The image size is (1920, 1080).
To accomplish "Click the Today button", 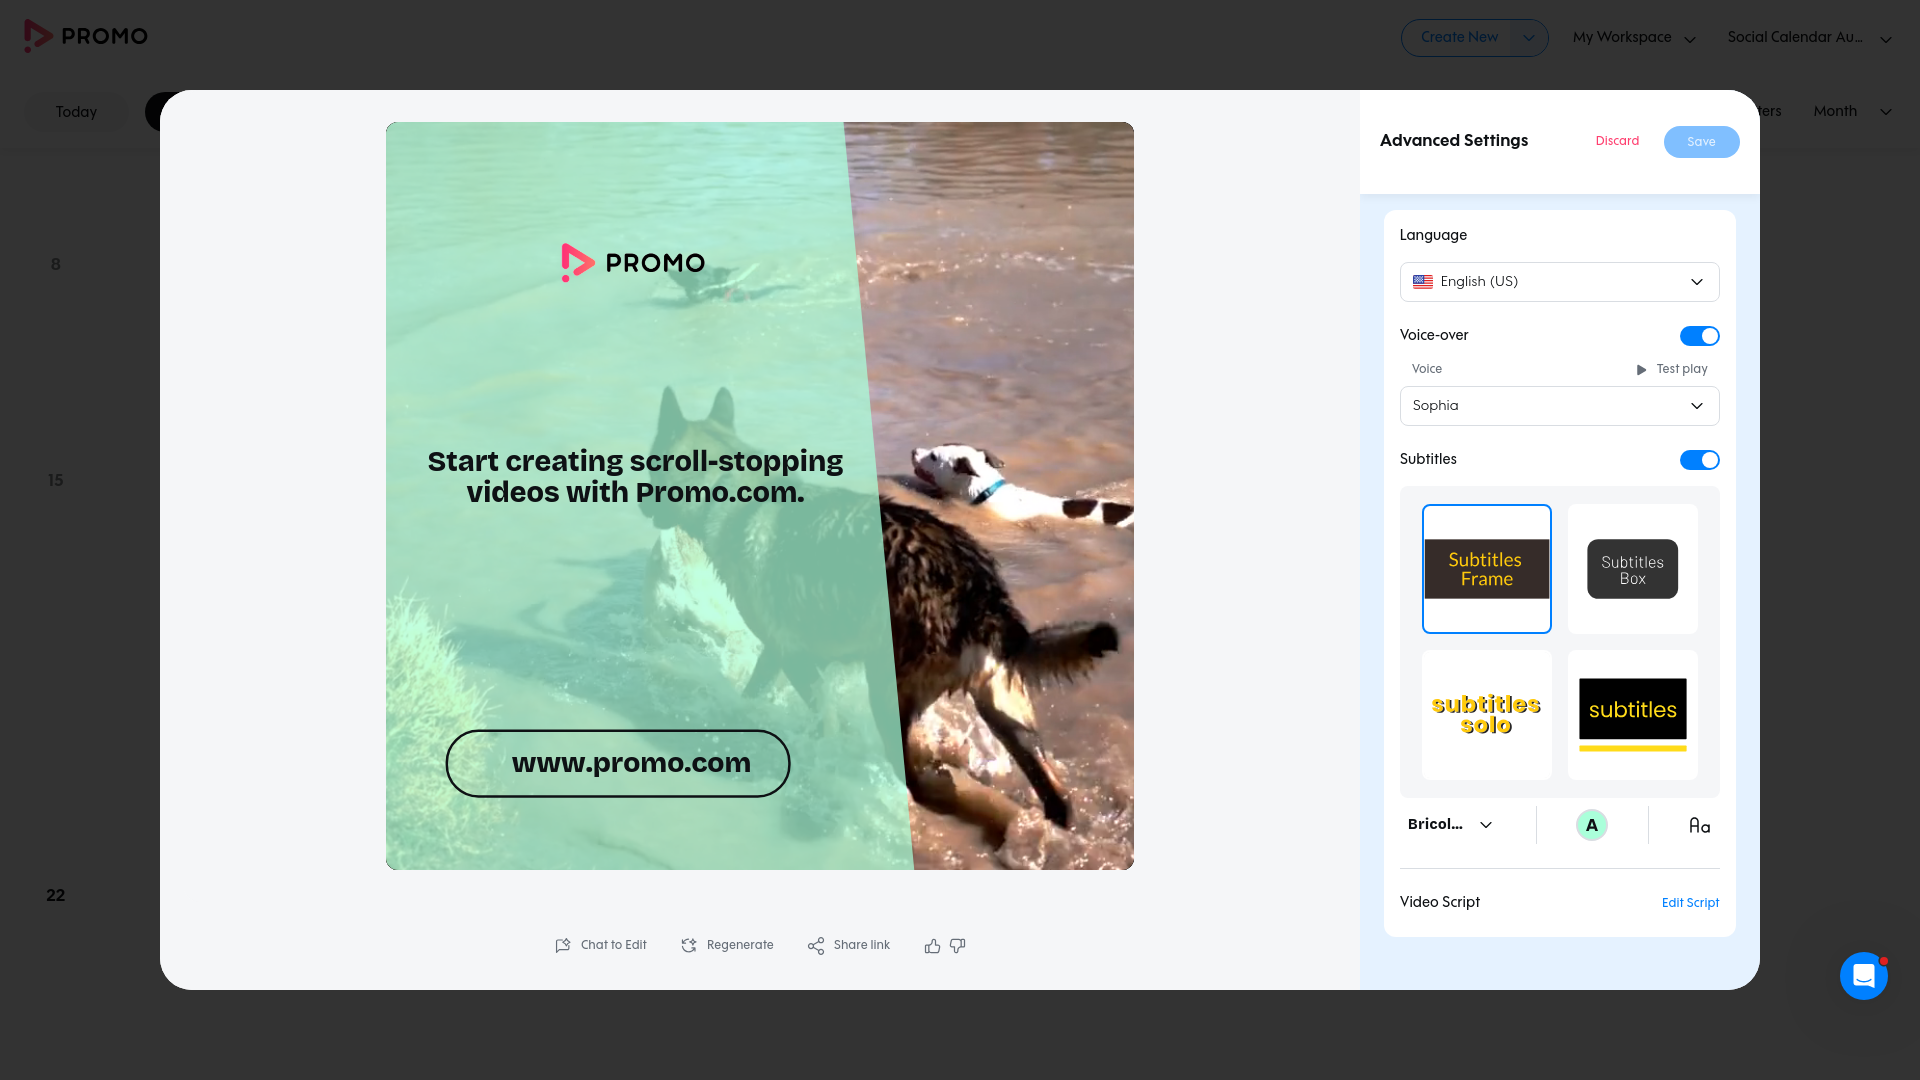I will 76,112.
